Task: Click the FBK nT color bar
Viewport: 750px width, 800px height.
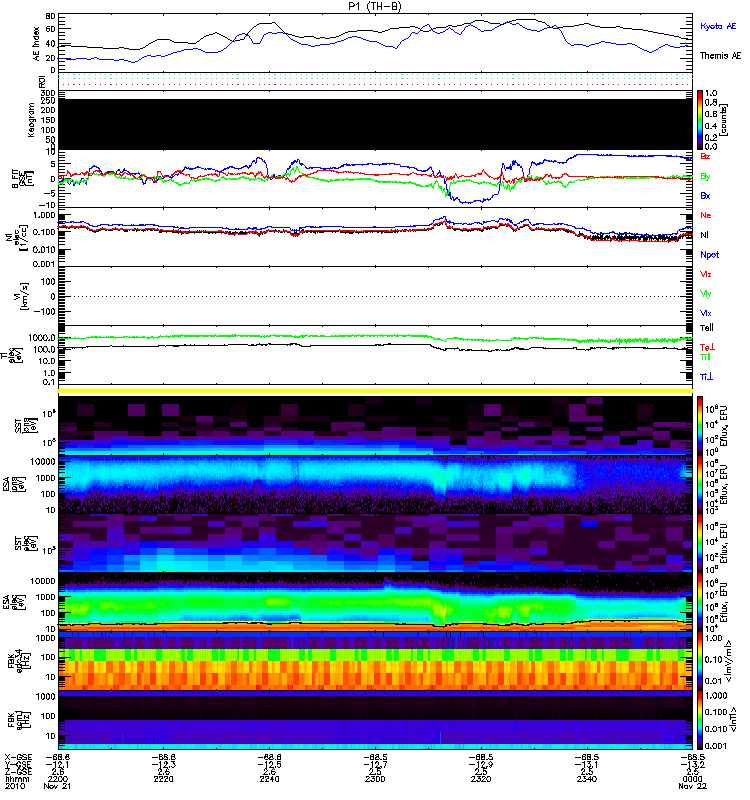Action: (x=700, y=720)
